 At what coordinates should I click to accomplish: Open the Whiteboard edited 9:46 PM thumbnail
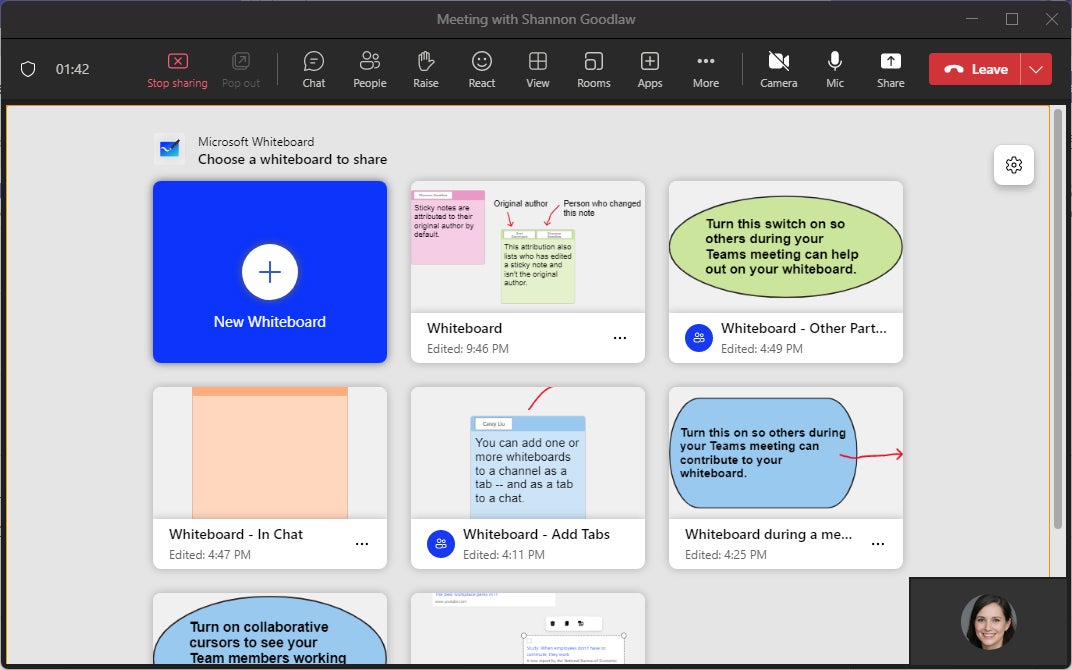pyautogui.click(x=528, y=247)
